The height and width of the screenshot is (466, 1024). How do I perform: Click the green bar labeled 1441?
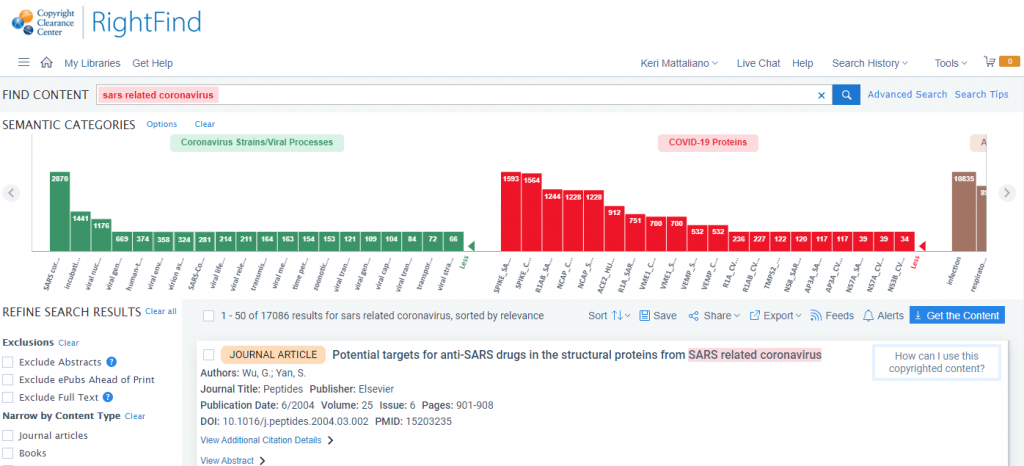coord(80,231)
